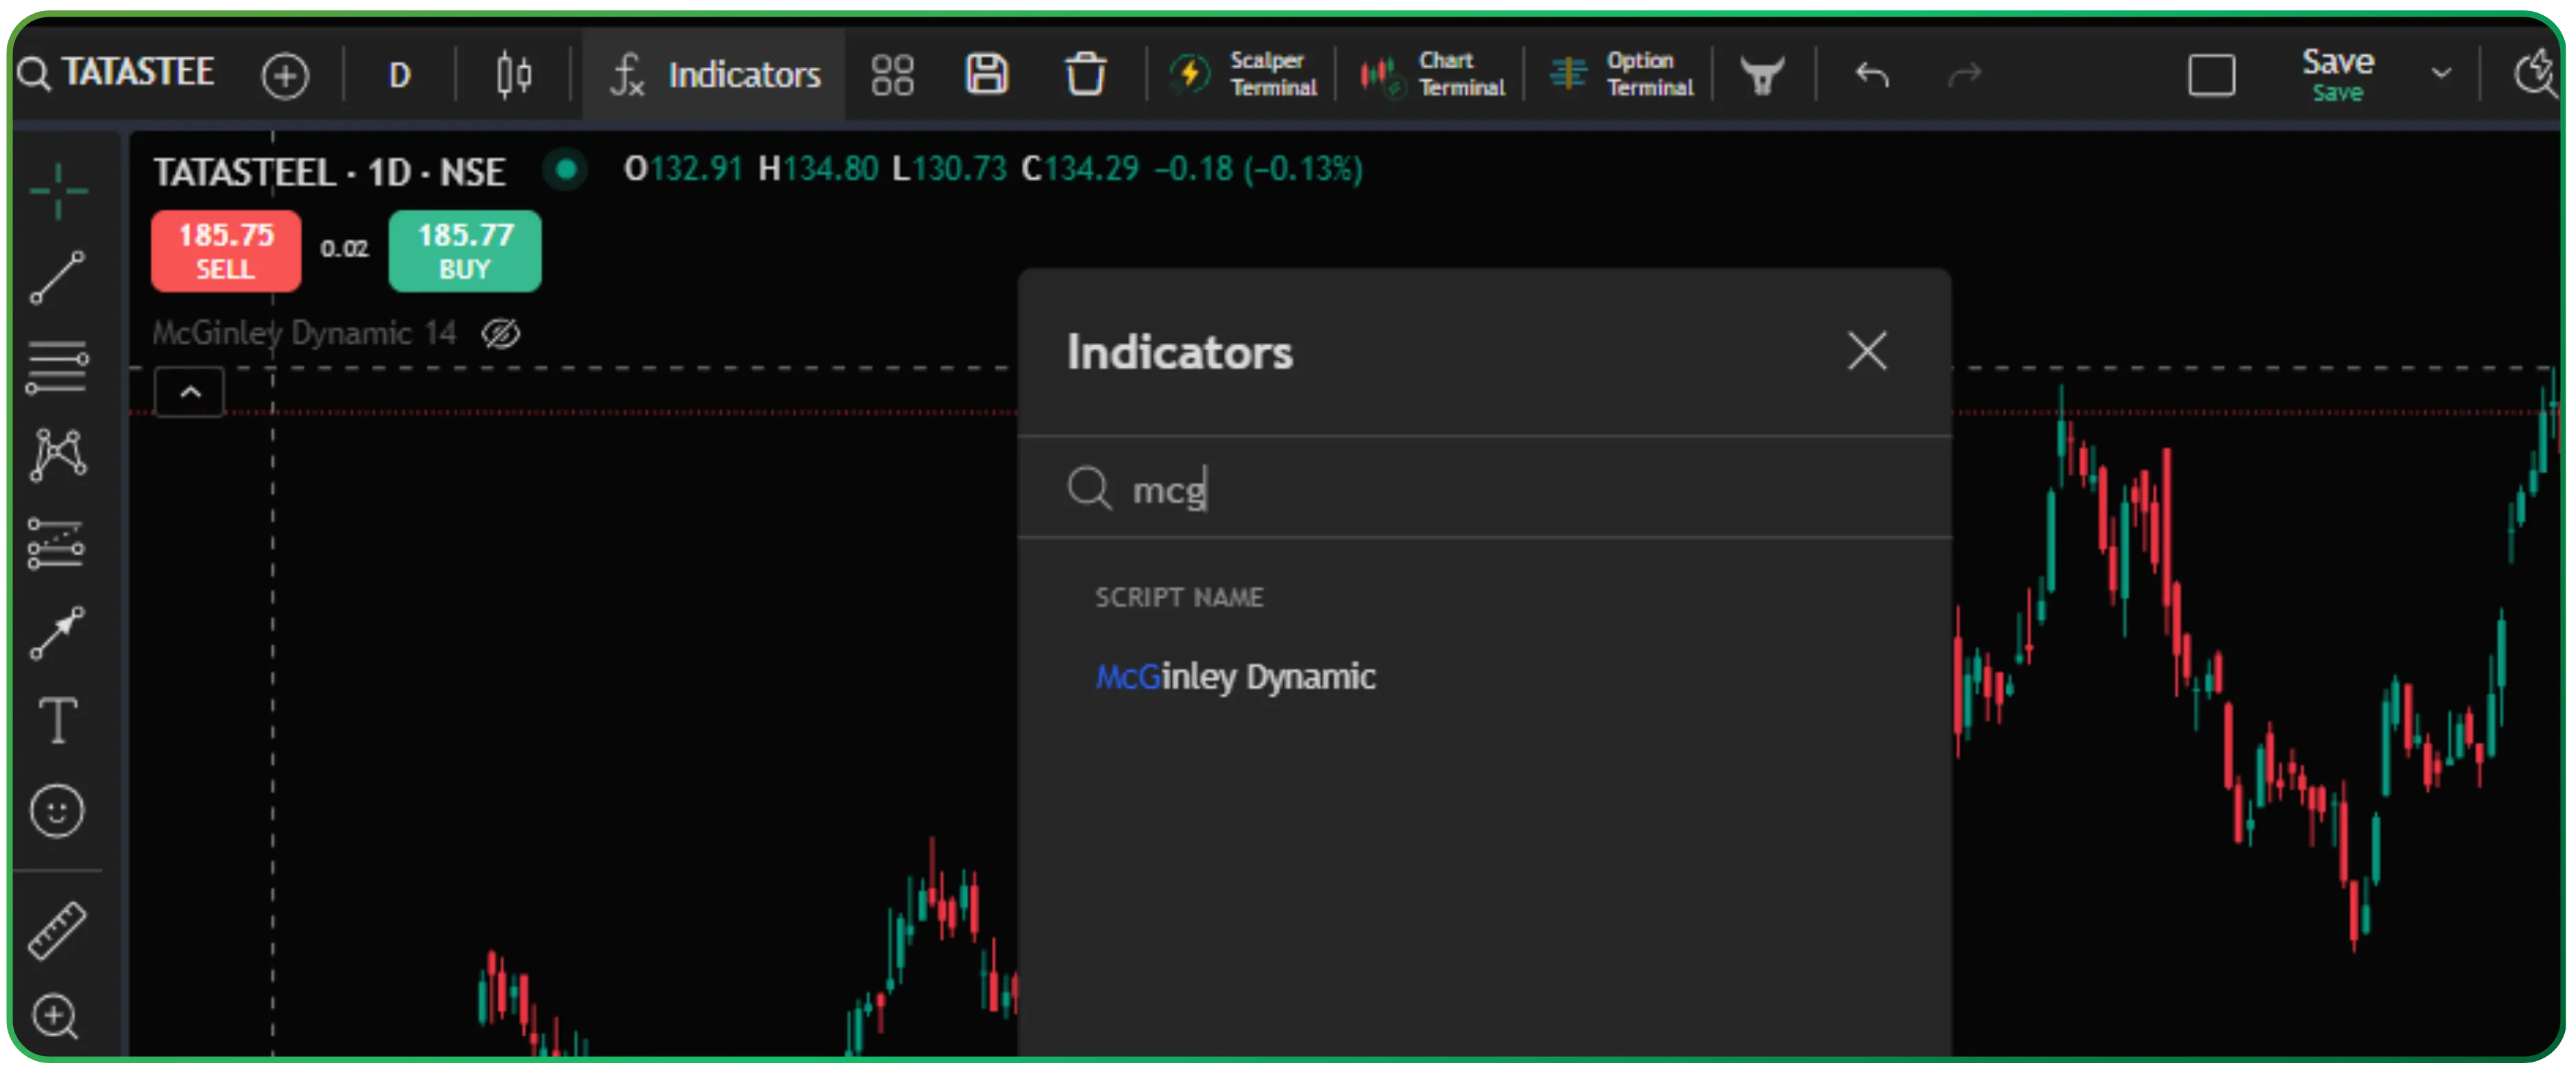Open the indicator templates grid icon

coord(892,75)
